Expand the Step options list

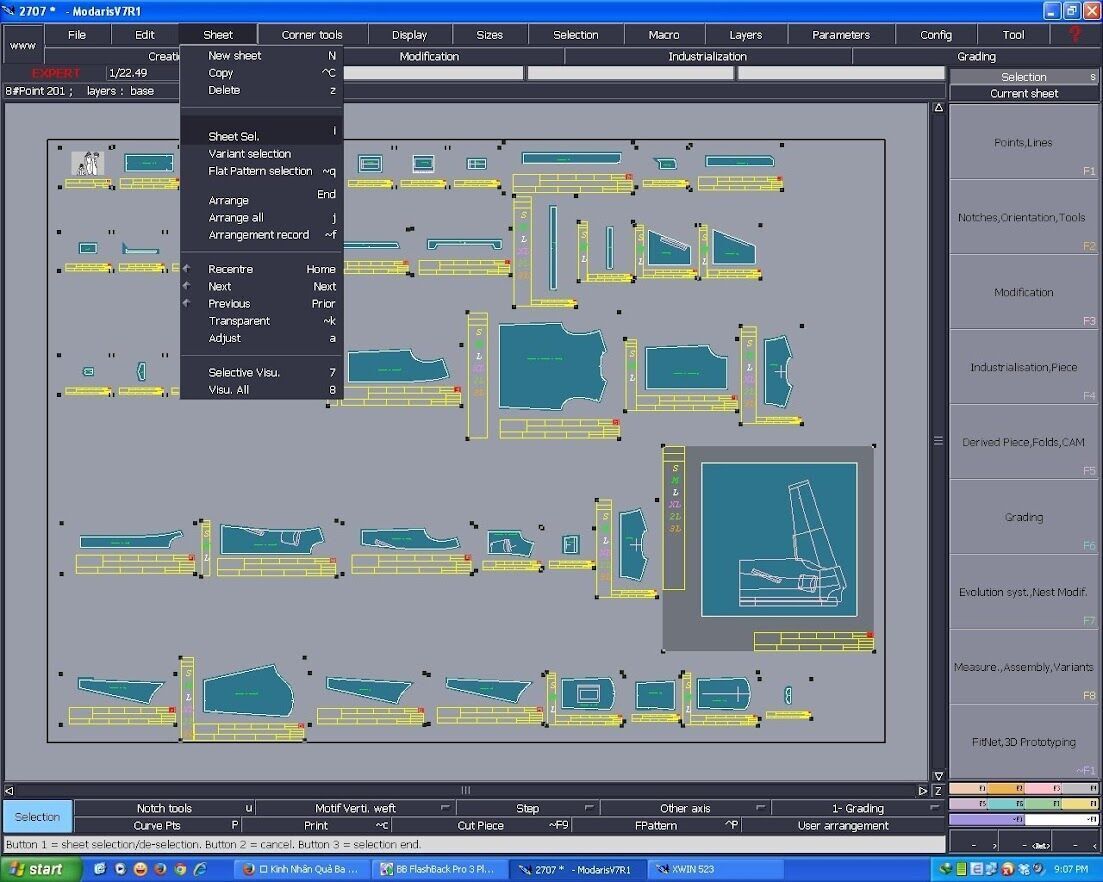click(x=589, y=808)
